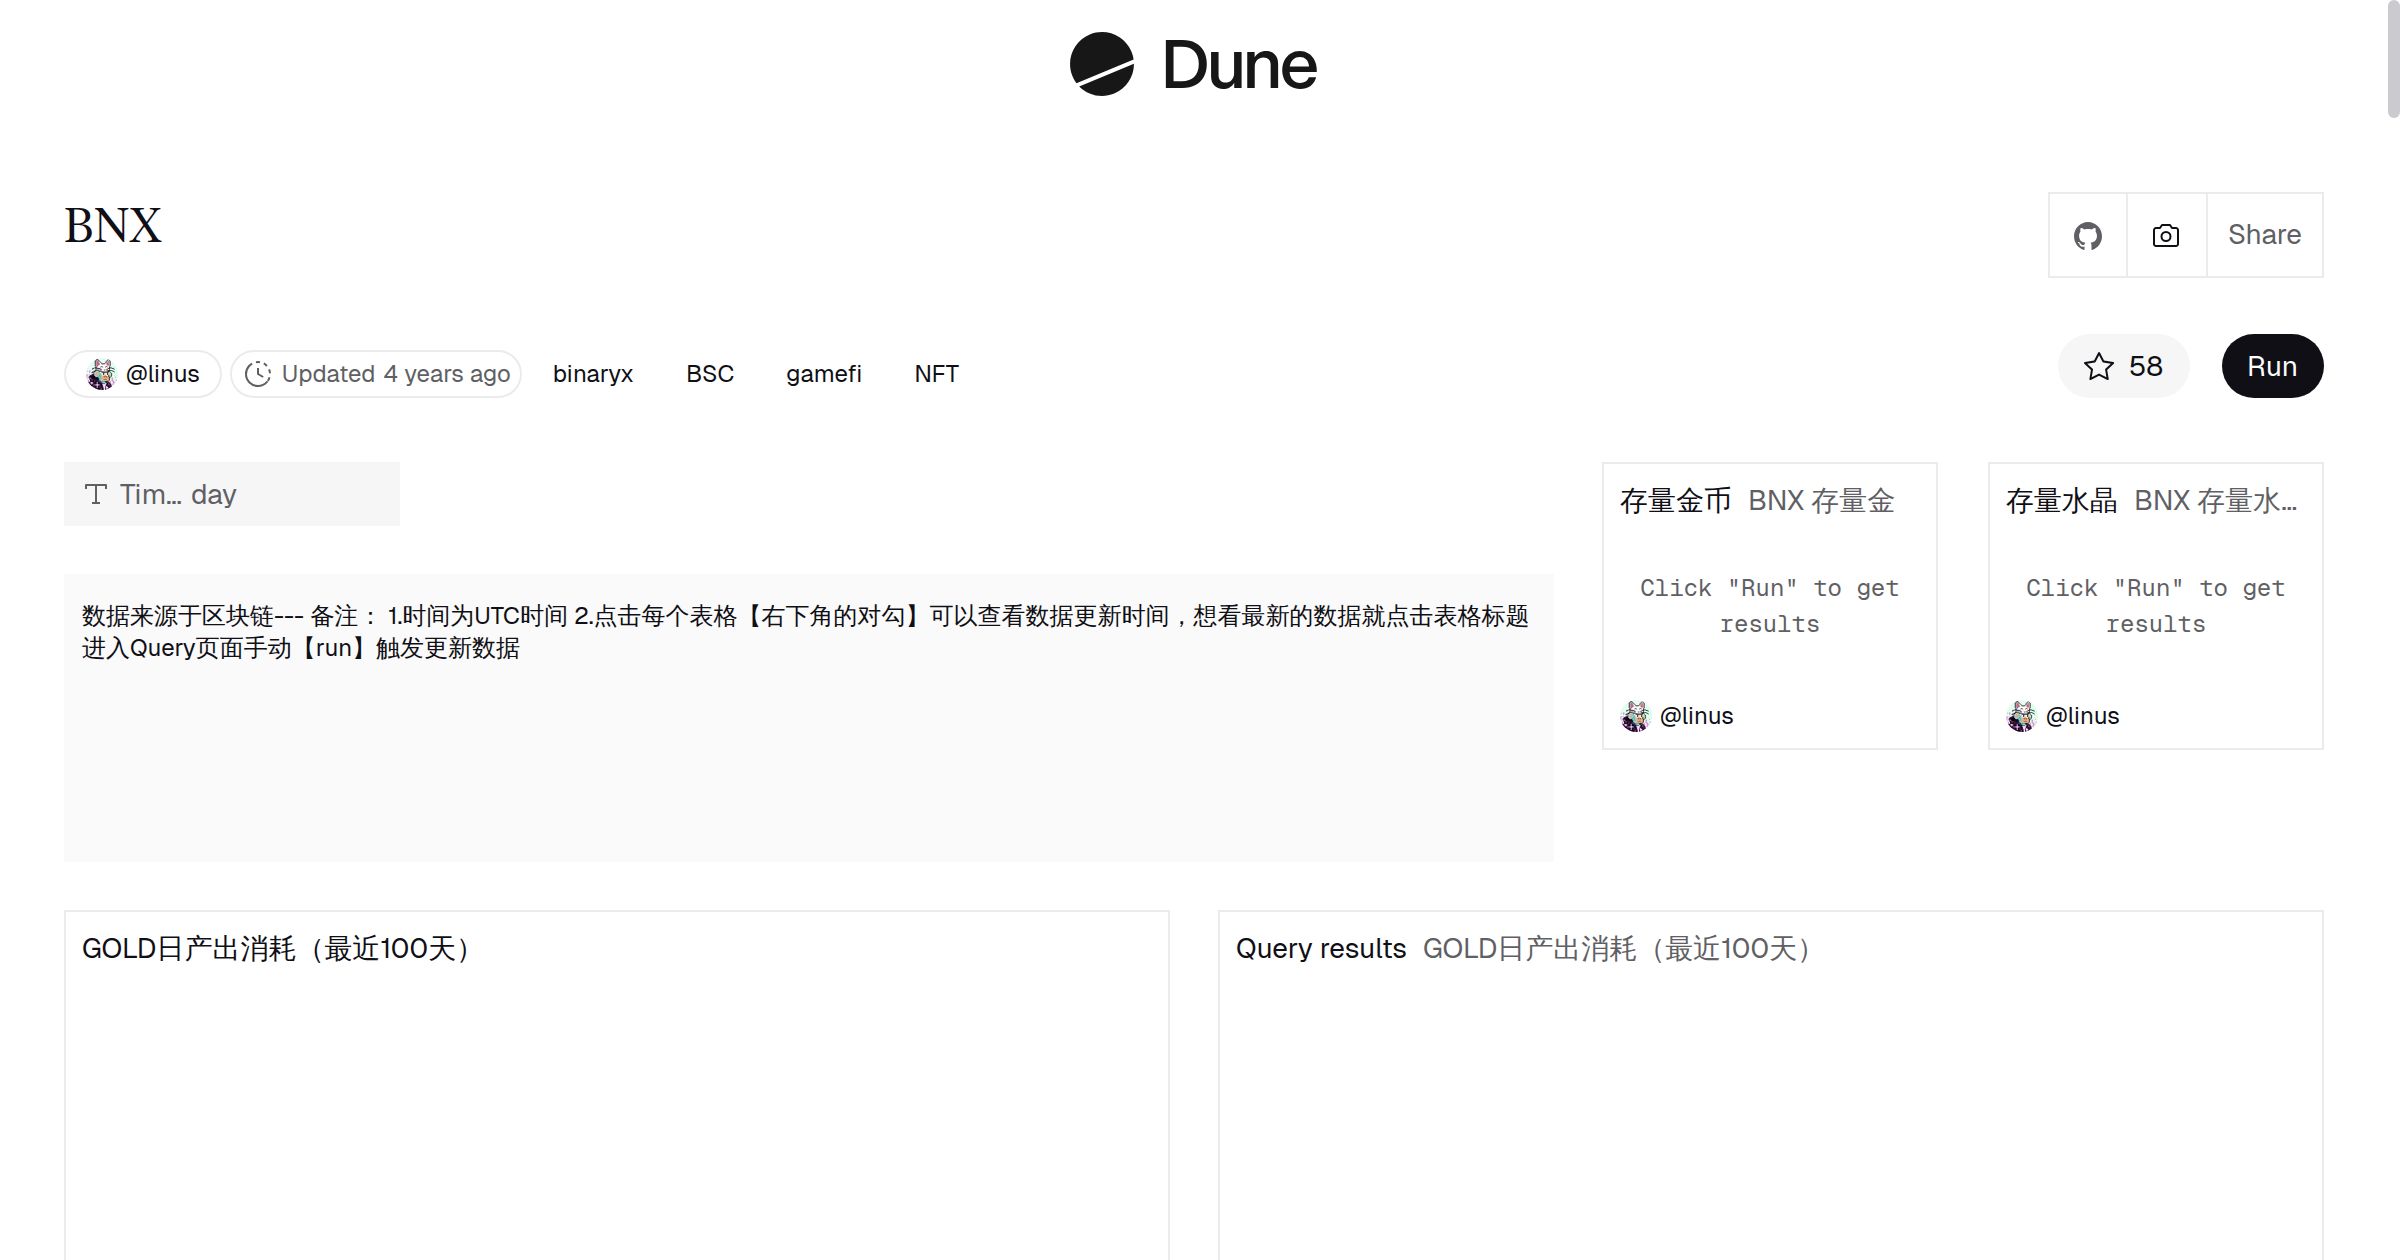Click the clock icon beside Updated
2400x1260 pixels.
coord(258,374)
